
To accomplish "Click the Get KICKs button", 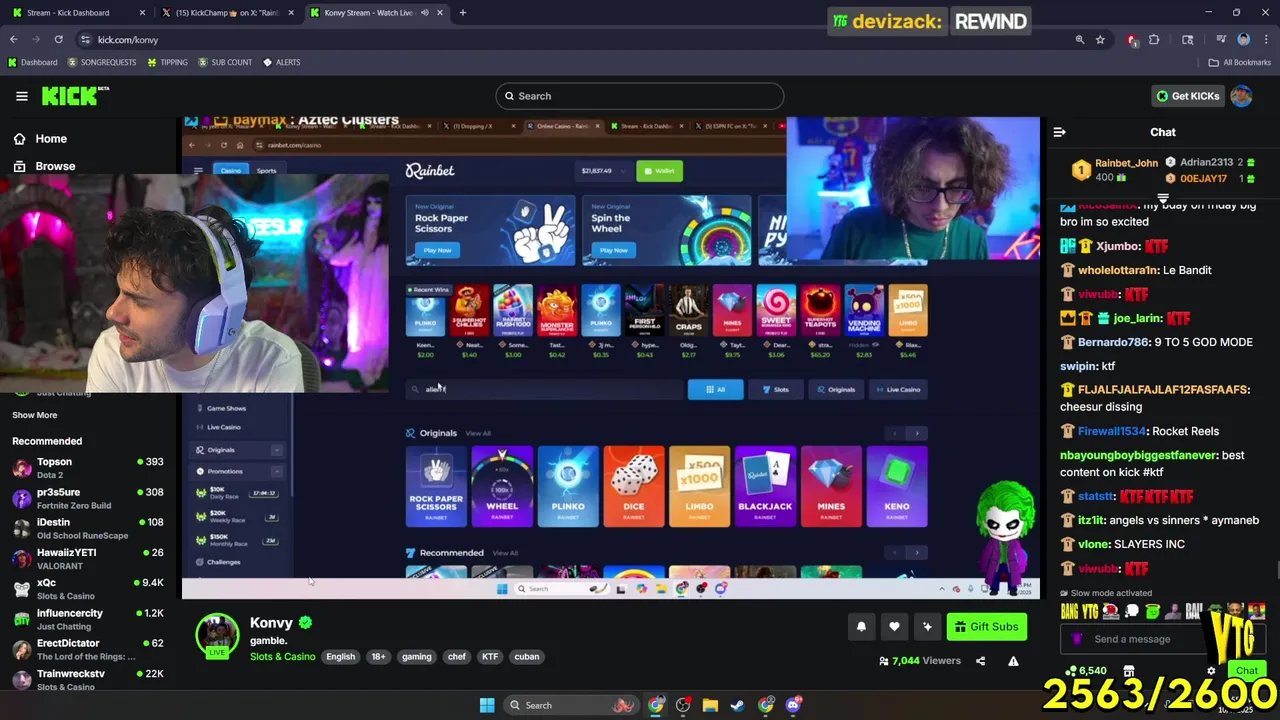I will 1188,96.
